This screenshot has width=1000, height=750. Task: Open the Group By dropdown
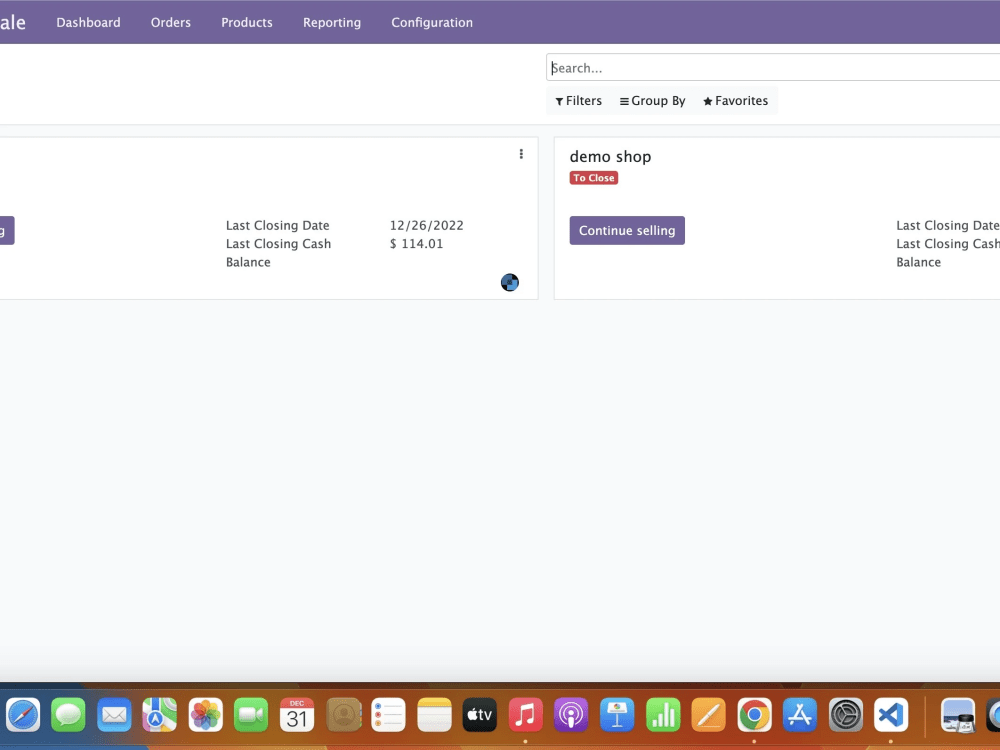652,100
